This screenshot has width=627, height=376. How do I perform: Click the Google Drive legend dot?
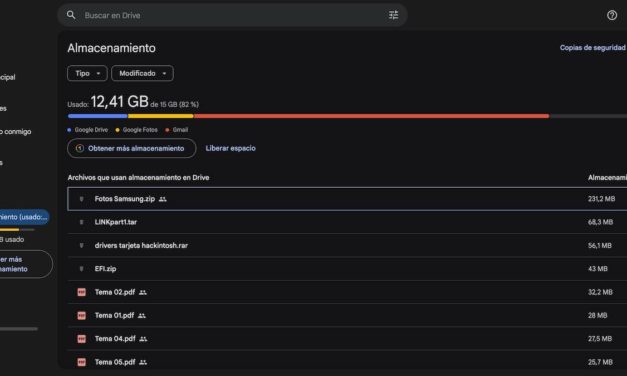click(x=70, y=130)
